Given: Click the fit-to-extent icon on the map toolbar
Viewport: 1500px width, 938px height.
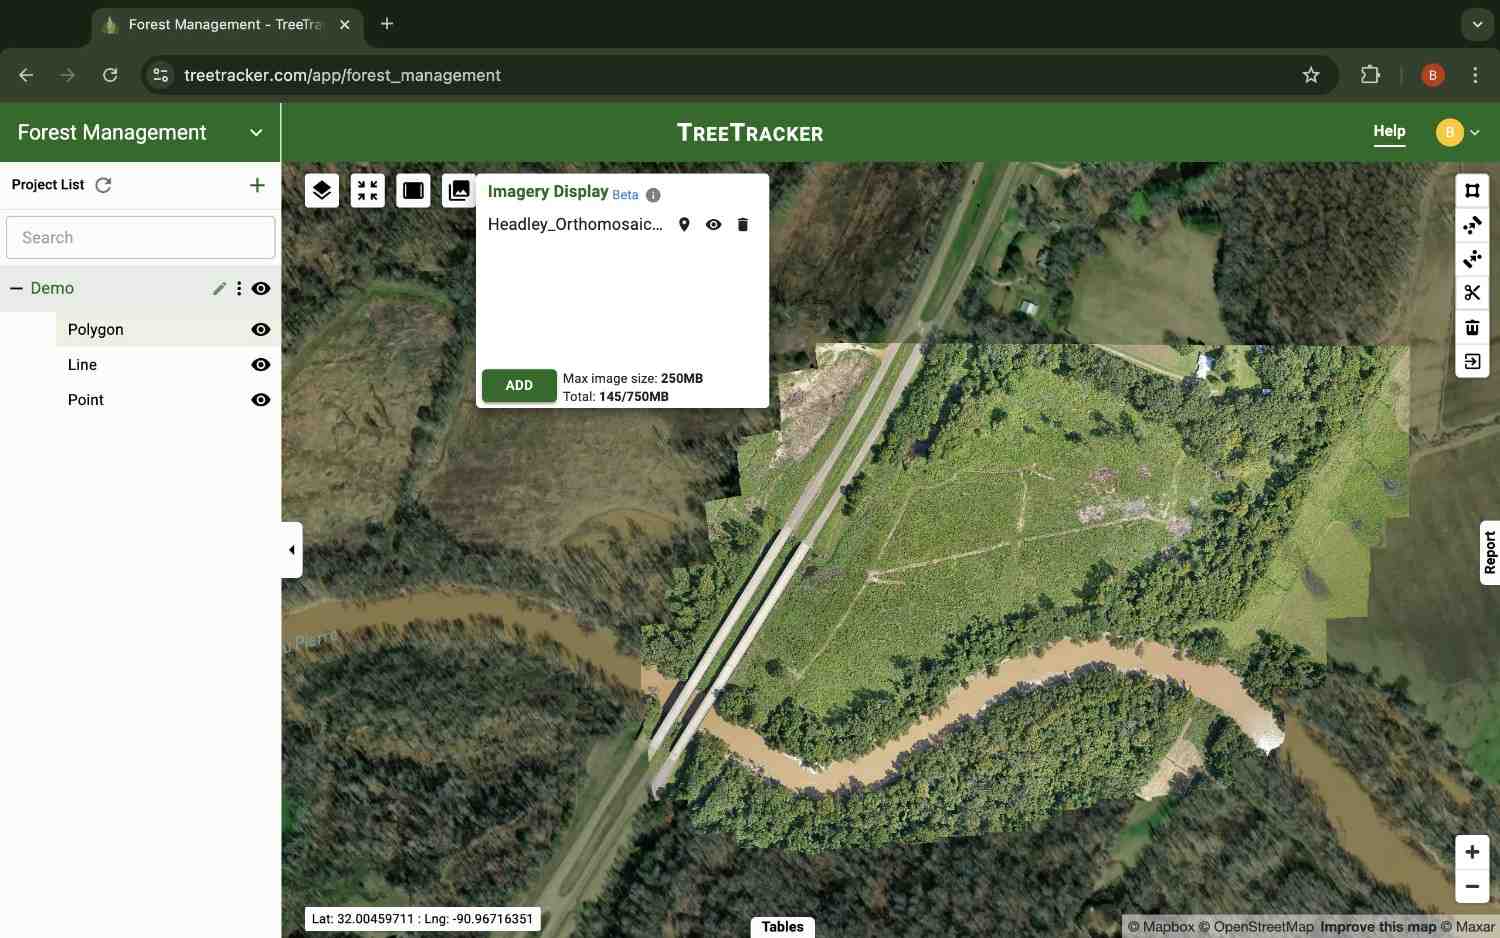Looking at the screenshot, I should [367, 190].
